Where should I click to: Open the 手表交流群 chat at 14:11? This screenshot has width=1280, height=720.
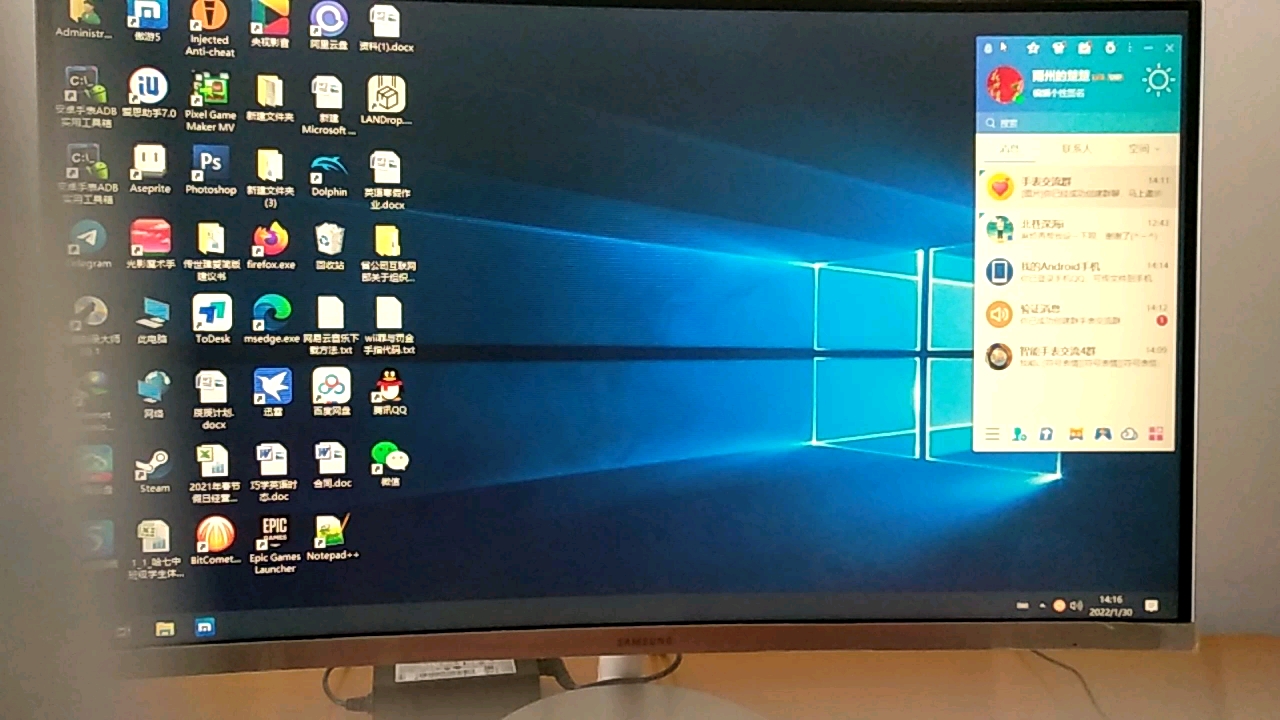[1077, 186]
